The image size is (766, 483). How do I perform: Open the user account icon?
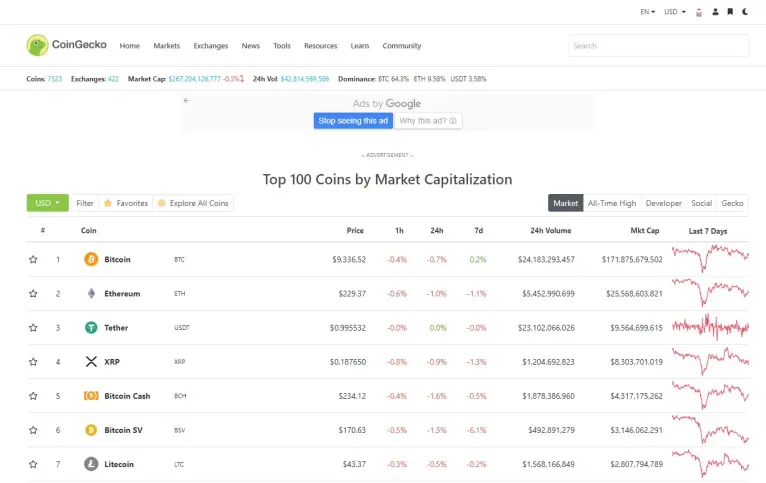coord(715,12)
